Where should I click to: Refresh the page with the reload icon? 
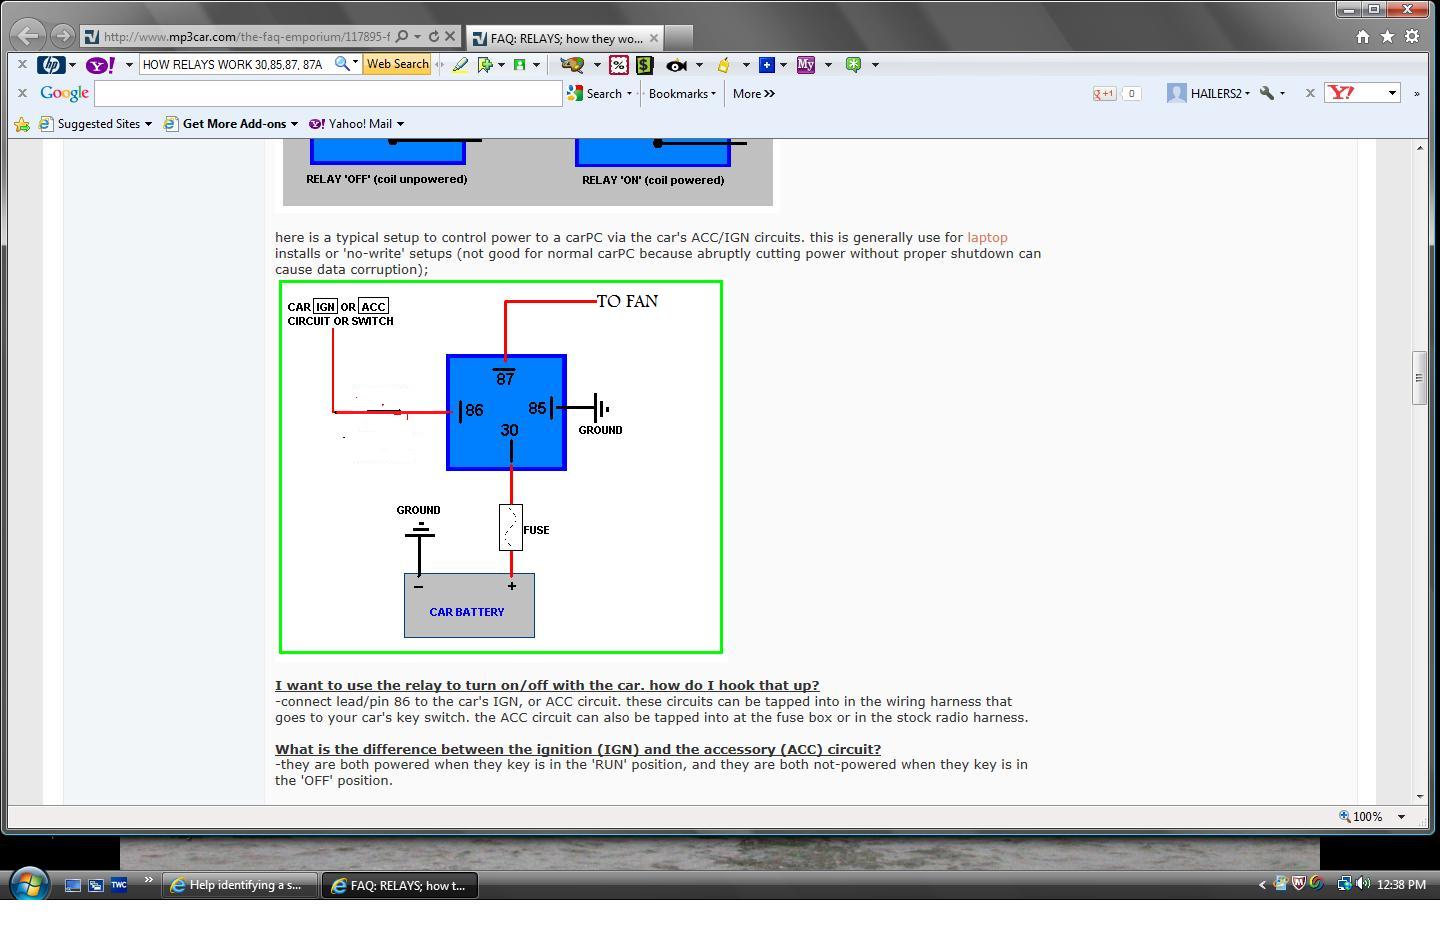point(433,36)
